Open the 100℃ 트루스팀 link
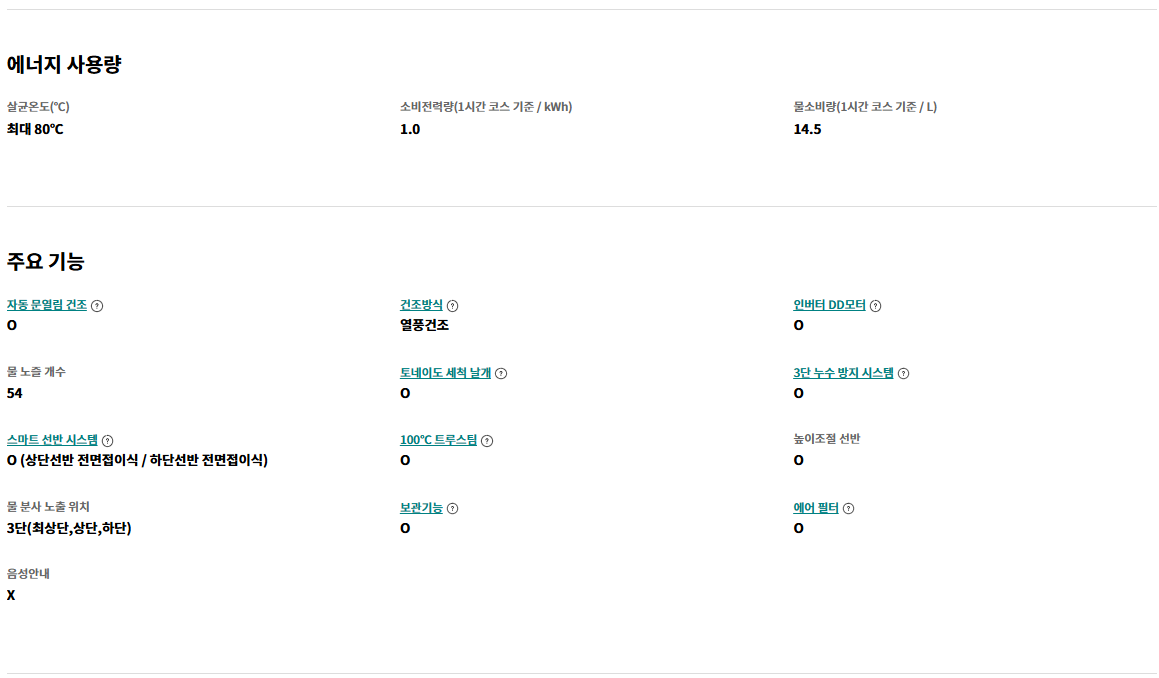1159x678 pixels. 438,440
